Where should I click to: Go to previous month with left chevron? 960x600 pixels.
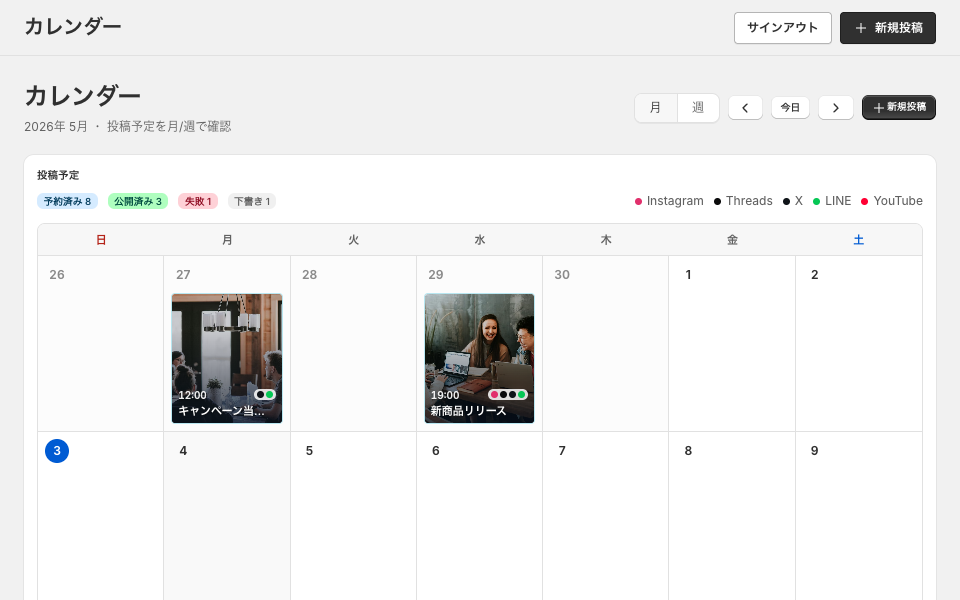pos(745,108)
